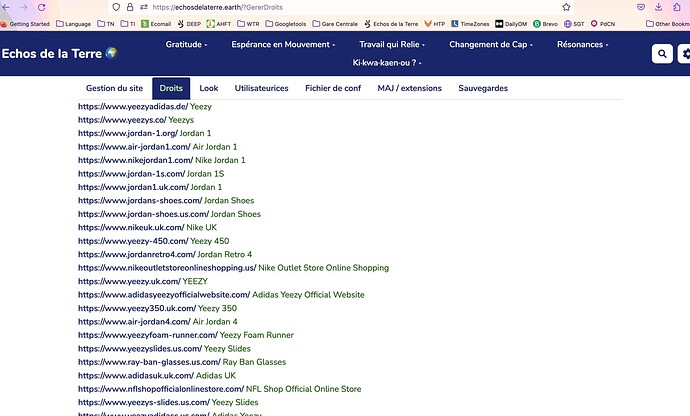This screenshot has height=416, width=690.
Task: Expand the Travail qui Relie menu
Action: point(392,44)
